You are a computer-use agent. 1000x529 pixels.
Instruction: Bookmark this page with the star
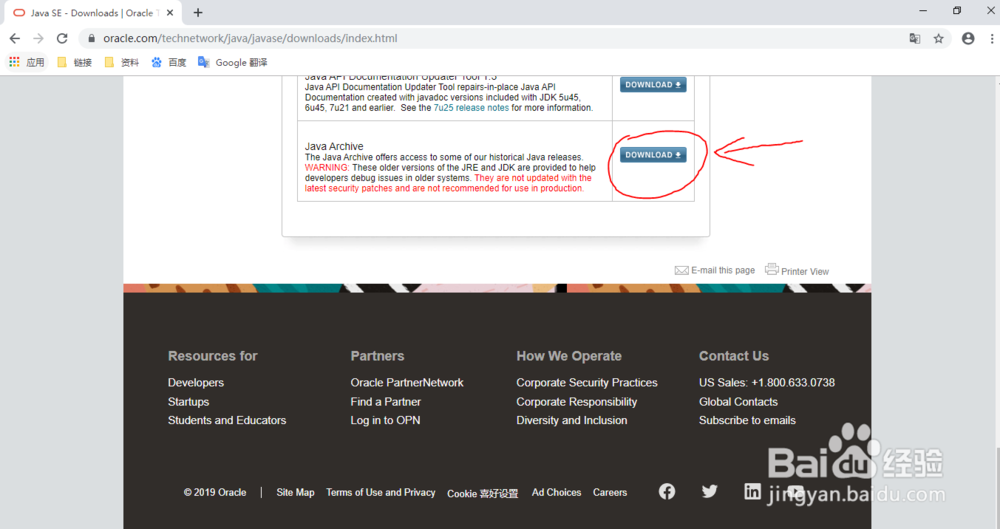[938, 38]
